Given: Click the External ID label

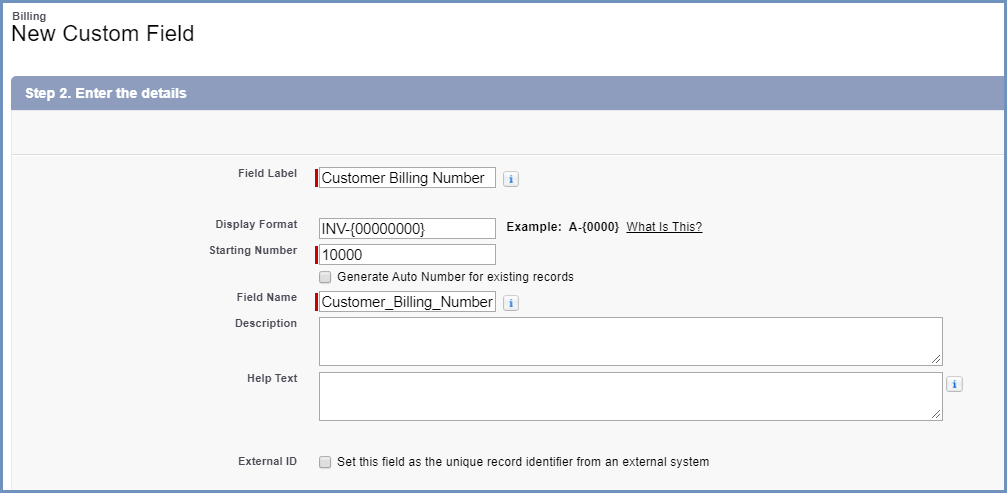Looking at the screenshot, I should pyautogui.click(x=267, y=461).
